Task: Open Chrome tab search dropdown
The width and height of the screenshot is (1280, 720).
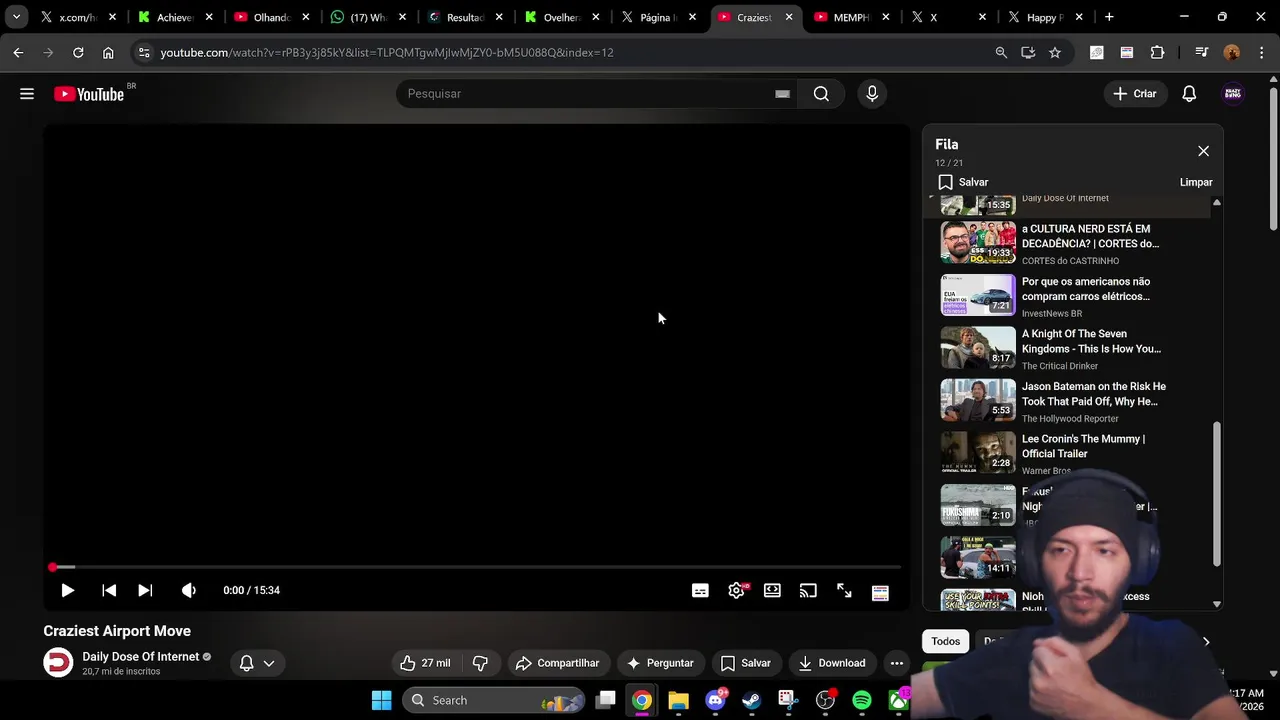Action: point(16,17)
